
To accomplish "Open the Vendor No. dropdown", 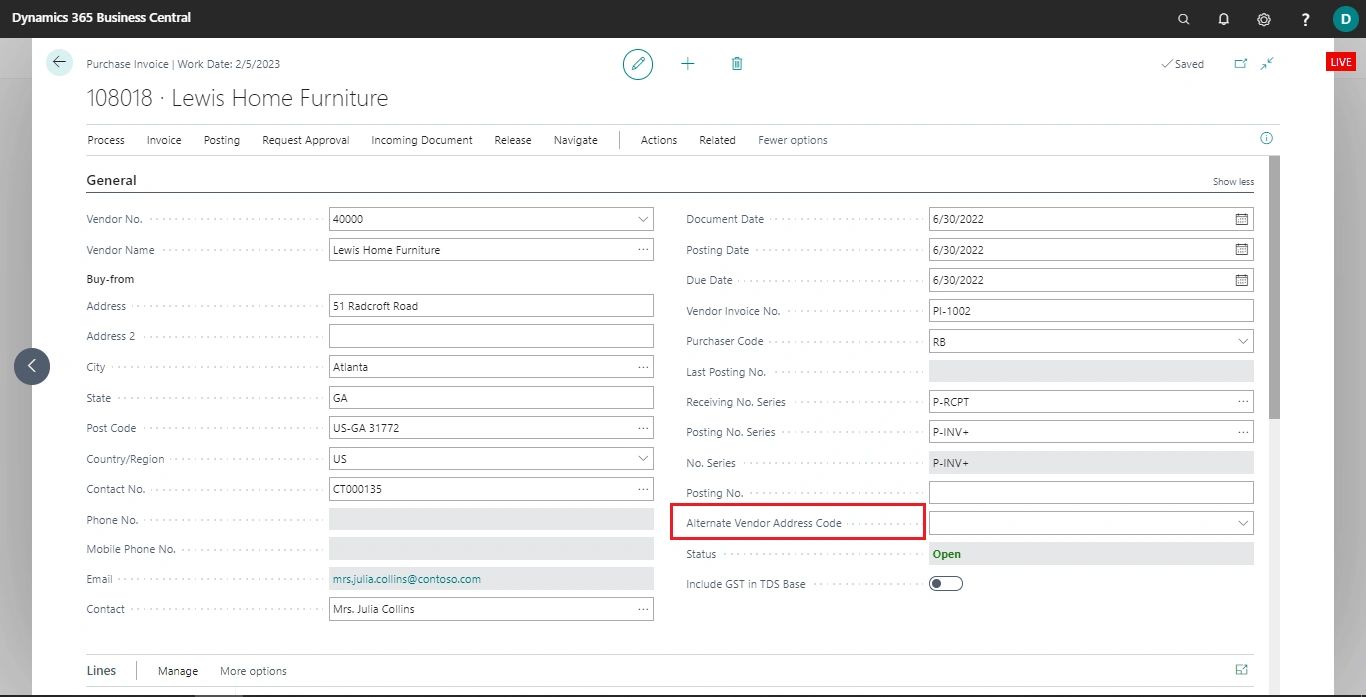I will (641, 218).
